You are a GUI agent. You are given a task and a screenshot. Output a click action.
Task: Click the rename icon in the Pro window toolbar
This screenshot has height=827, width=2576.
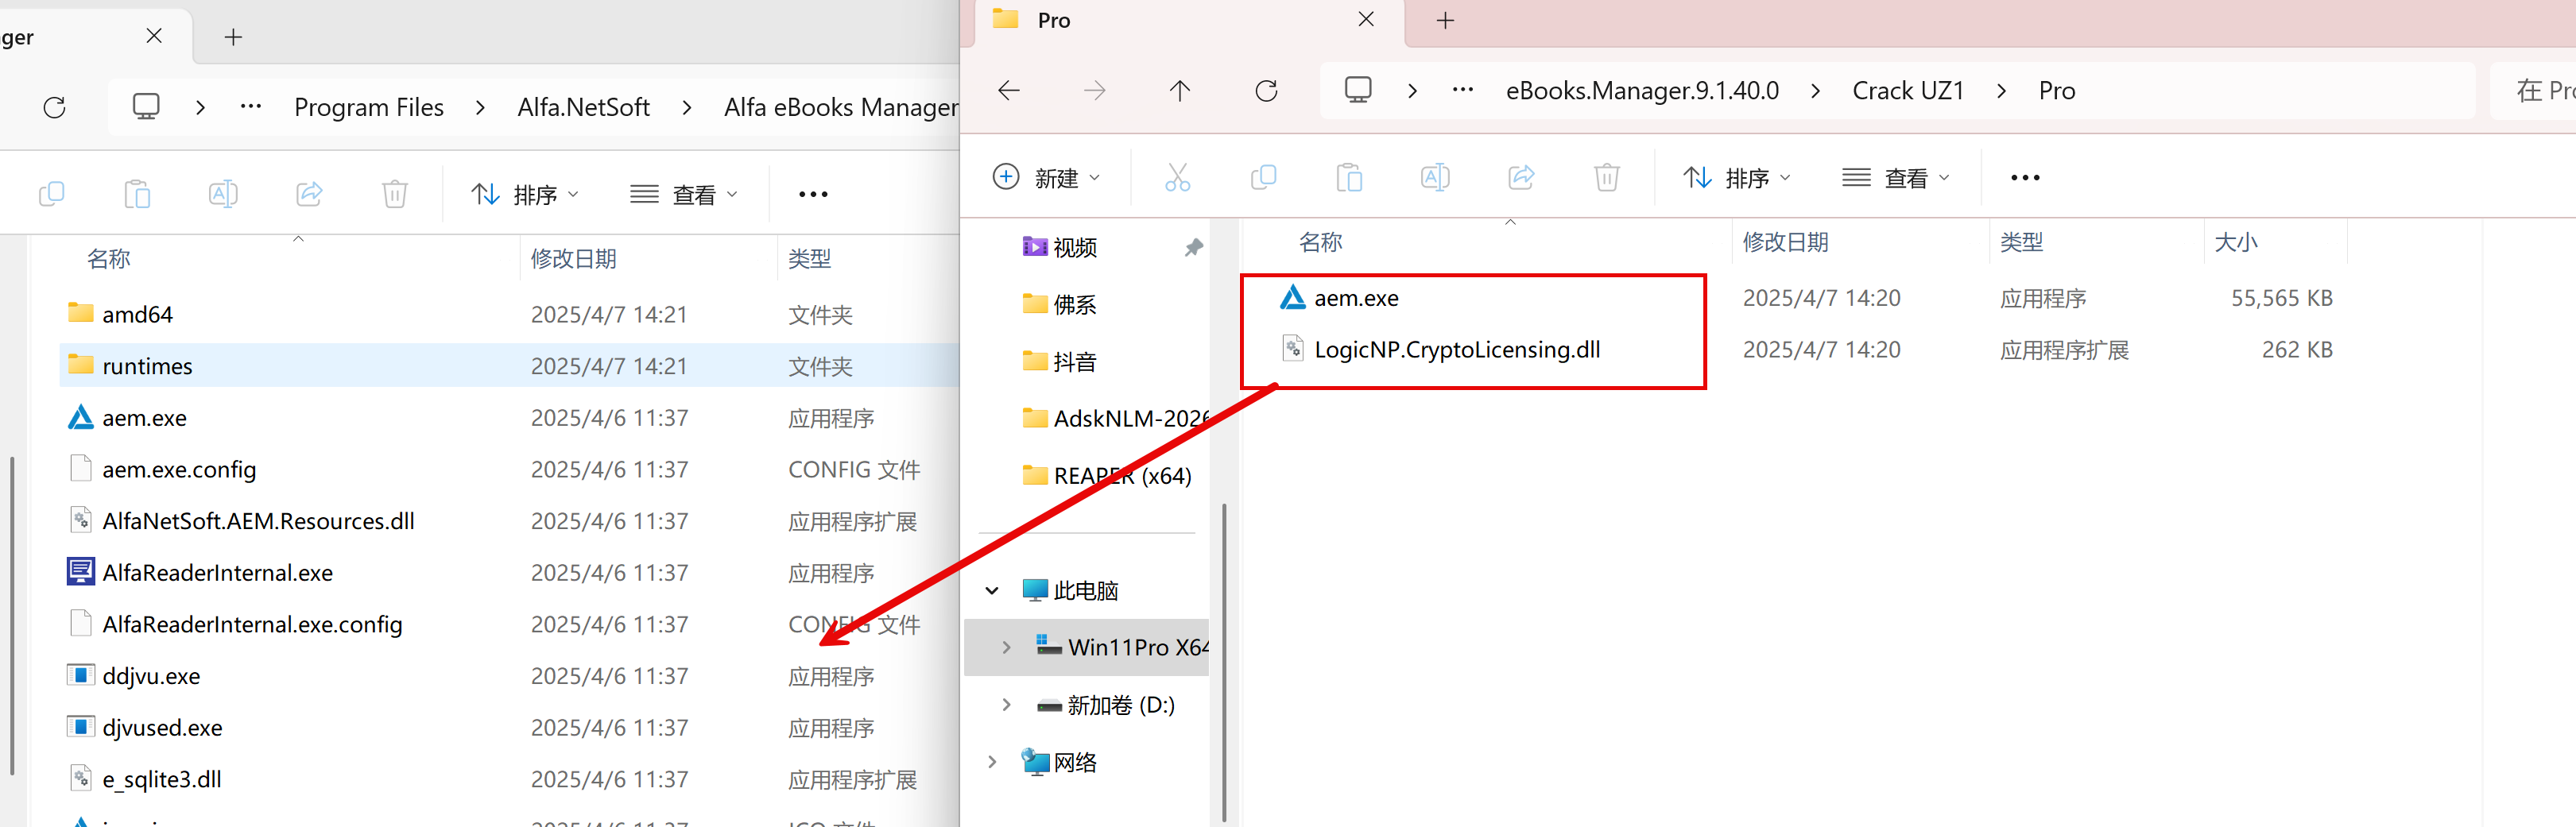click(1435, 178)
